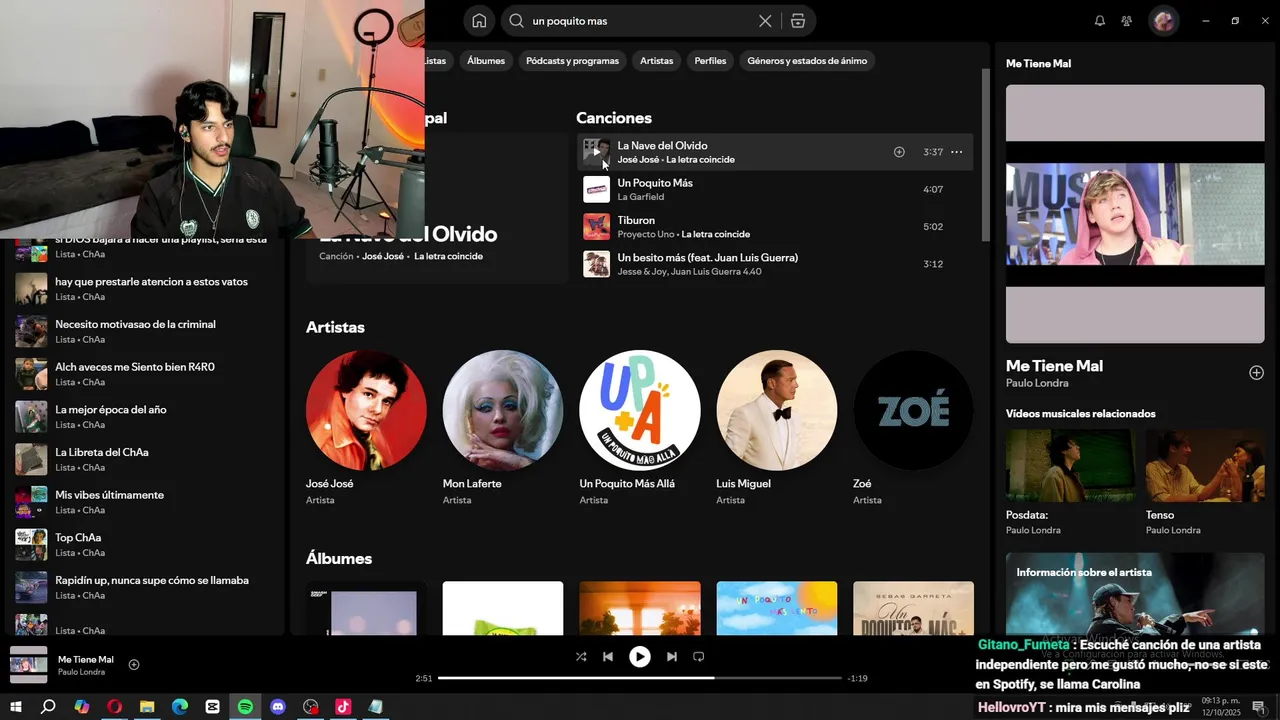Open the Windows notification center icon

[1258, 707]
